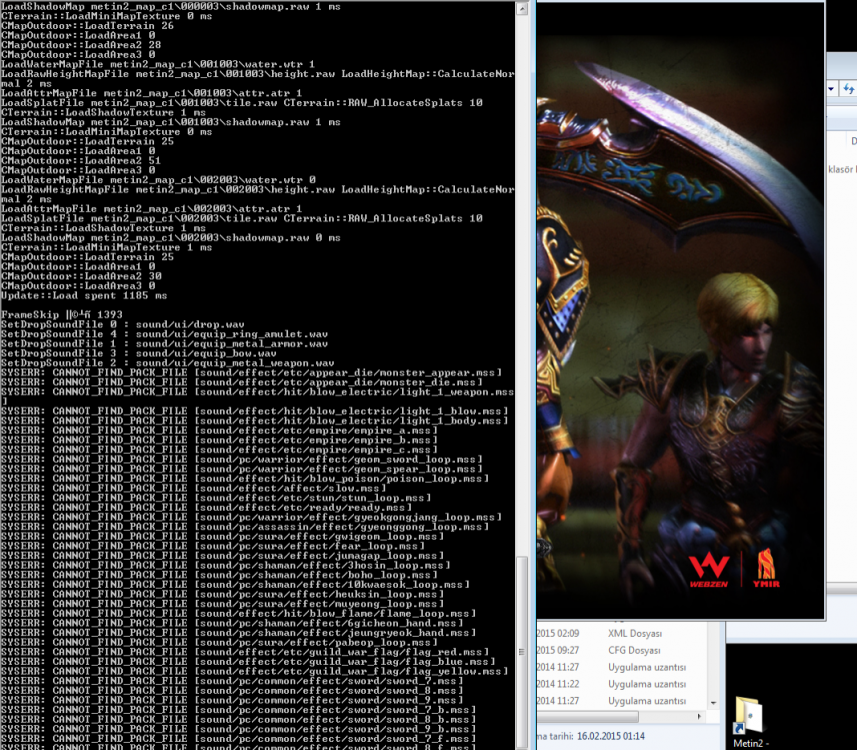Click the Webzen logo on splash screen
The height and width of the screenshot is (750, 857).
point(709,570)
